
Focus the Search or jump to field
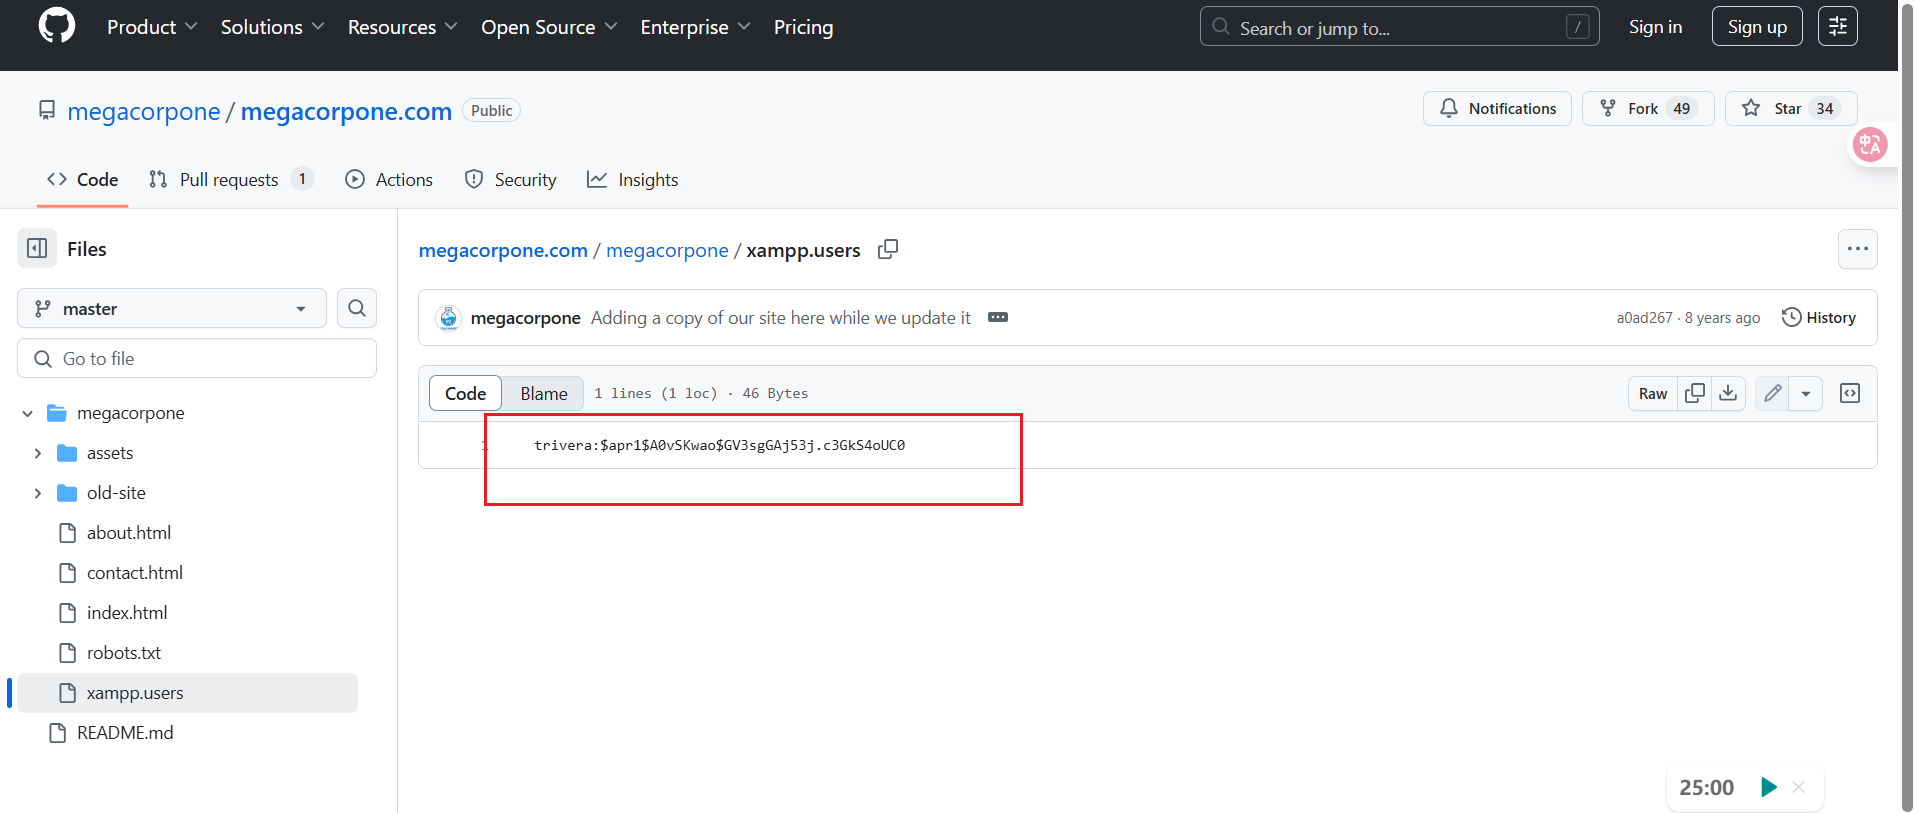coord(1399,27)
